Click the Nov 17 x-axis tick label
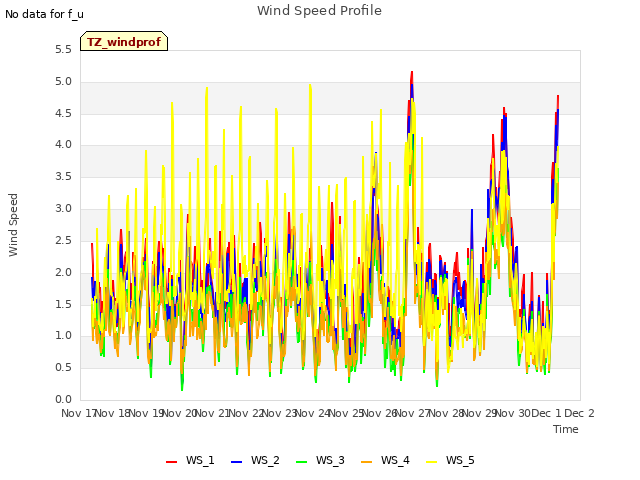This screenshot has height=480, width=640. tap(78, 413)
